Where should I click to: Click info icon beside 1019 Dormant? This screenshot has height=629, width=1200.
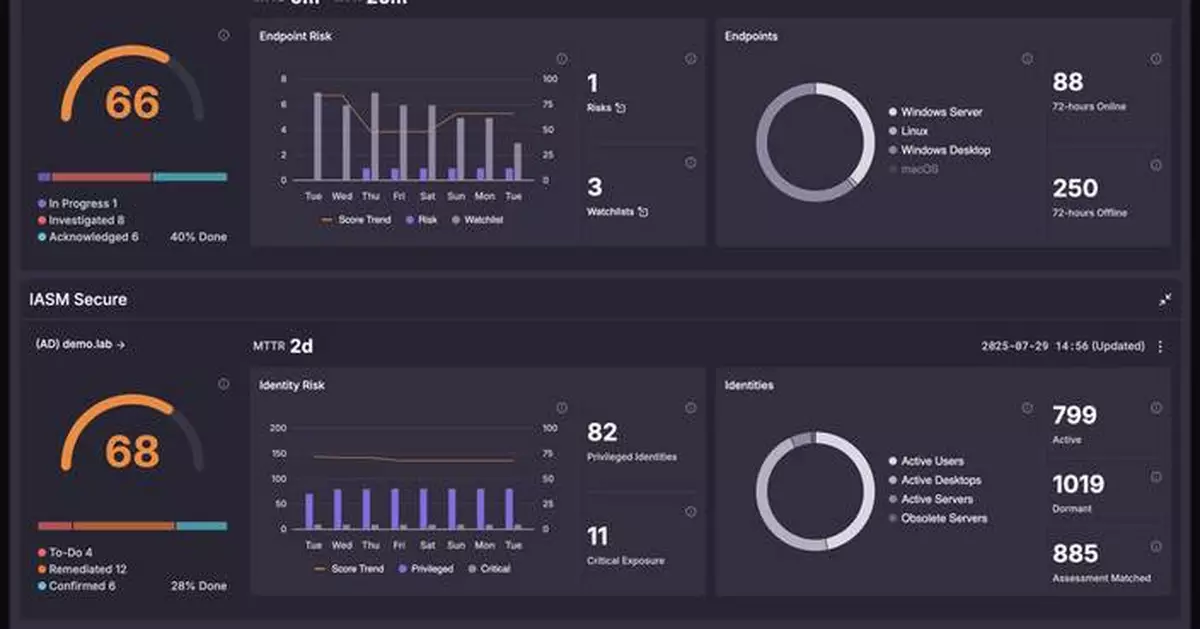(1156, 477)
